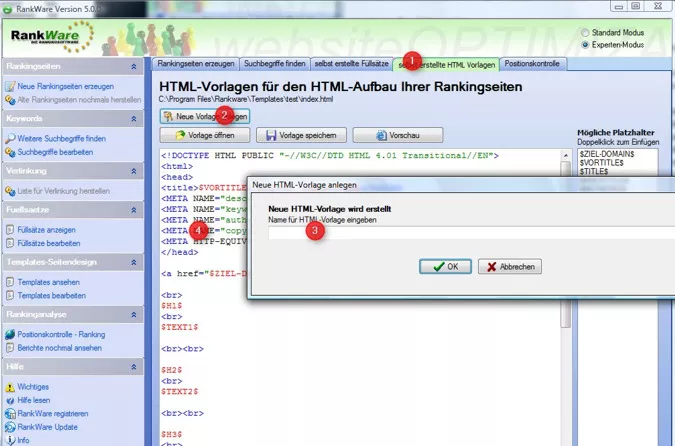Click the RankWare logo in the header

(x=52, y=37)
